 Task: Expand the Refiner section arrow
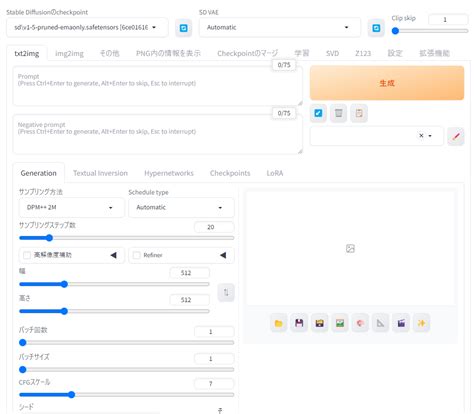click(223, 255)
